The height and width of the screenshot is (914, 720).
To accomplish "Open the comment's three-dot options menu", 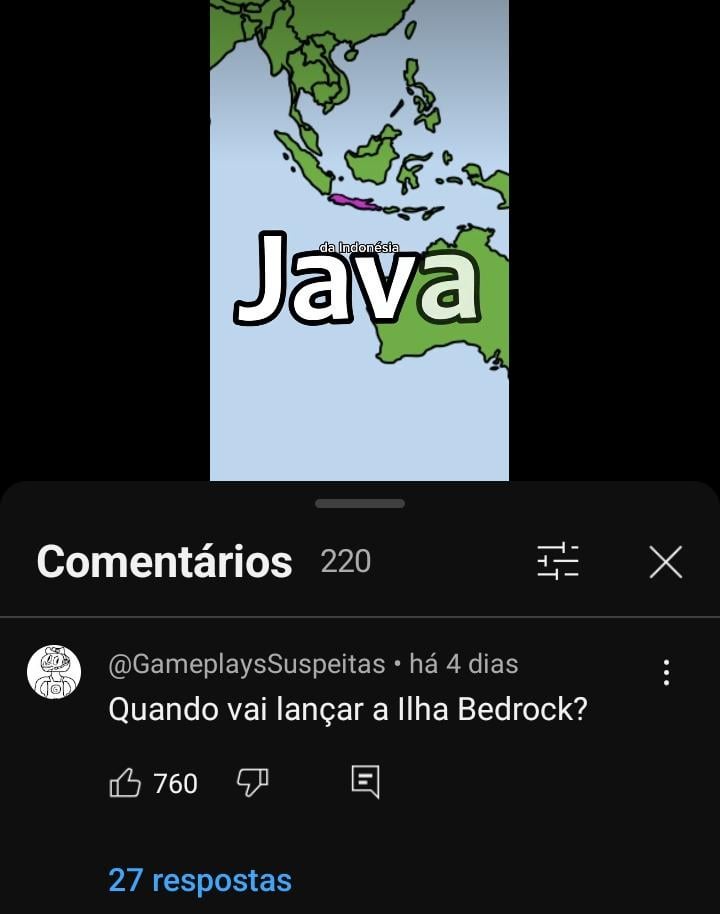I will pos(666,673).
